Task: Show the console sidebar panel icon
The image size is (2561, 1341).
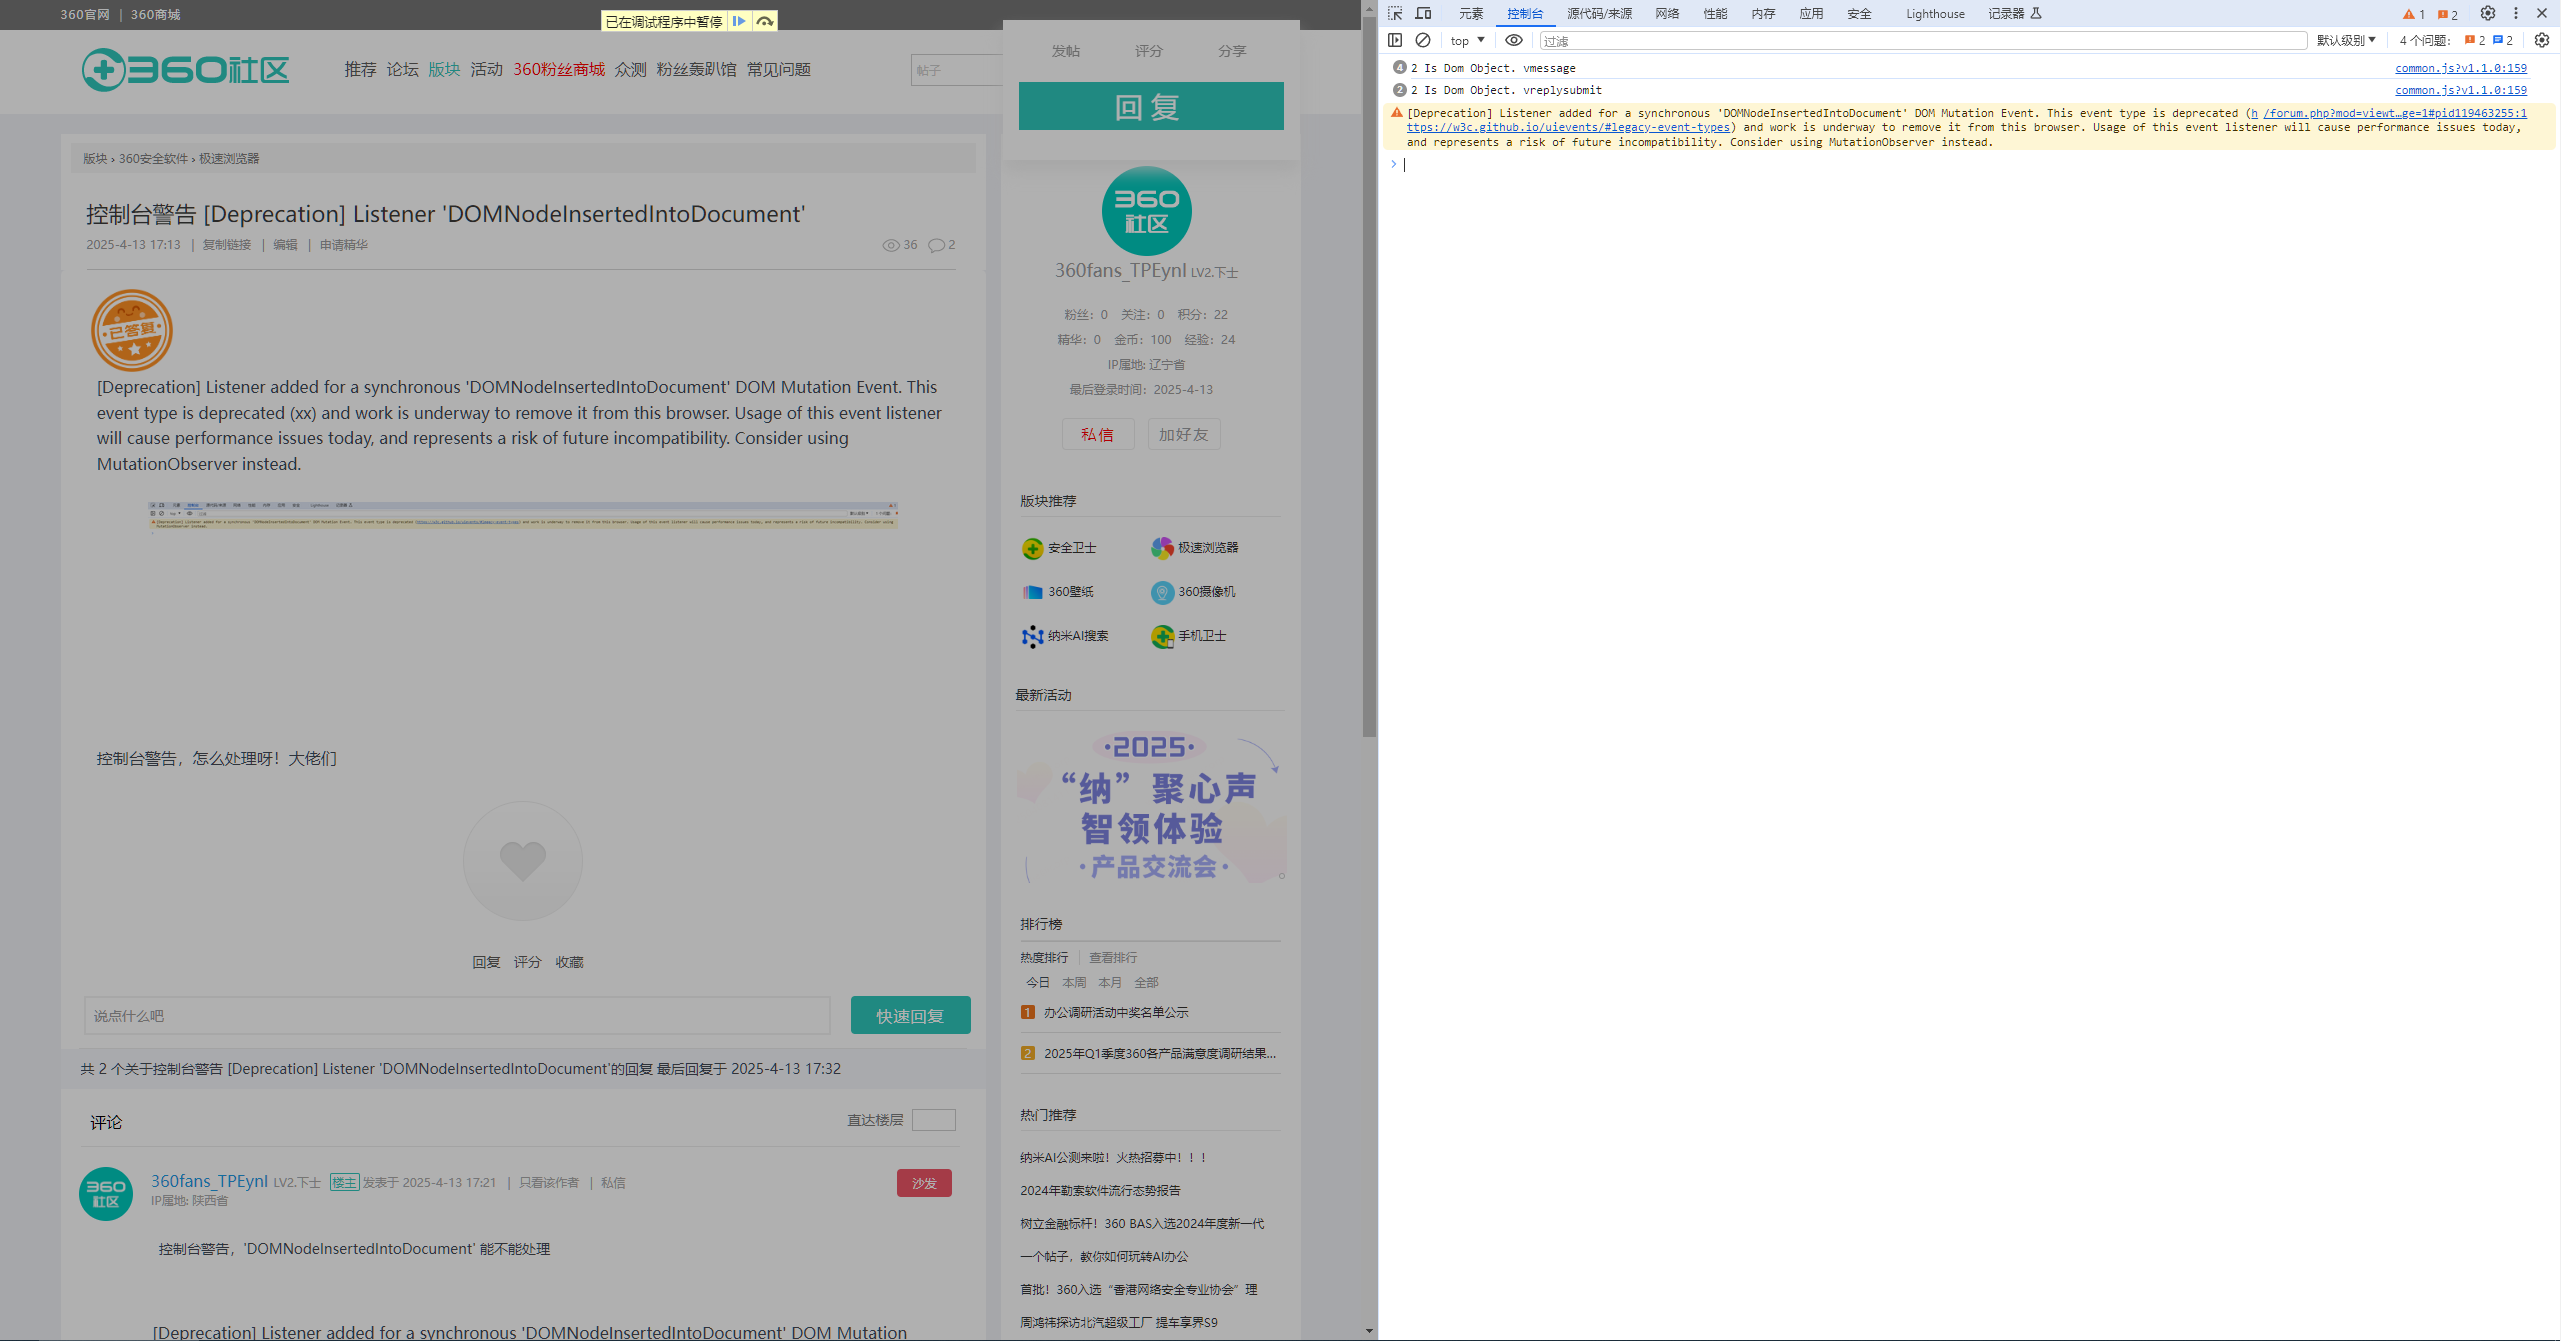Action: [x=1395, y=40]
